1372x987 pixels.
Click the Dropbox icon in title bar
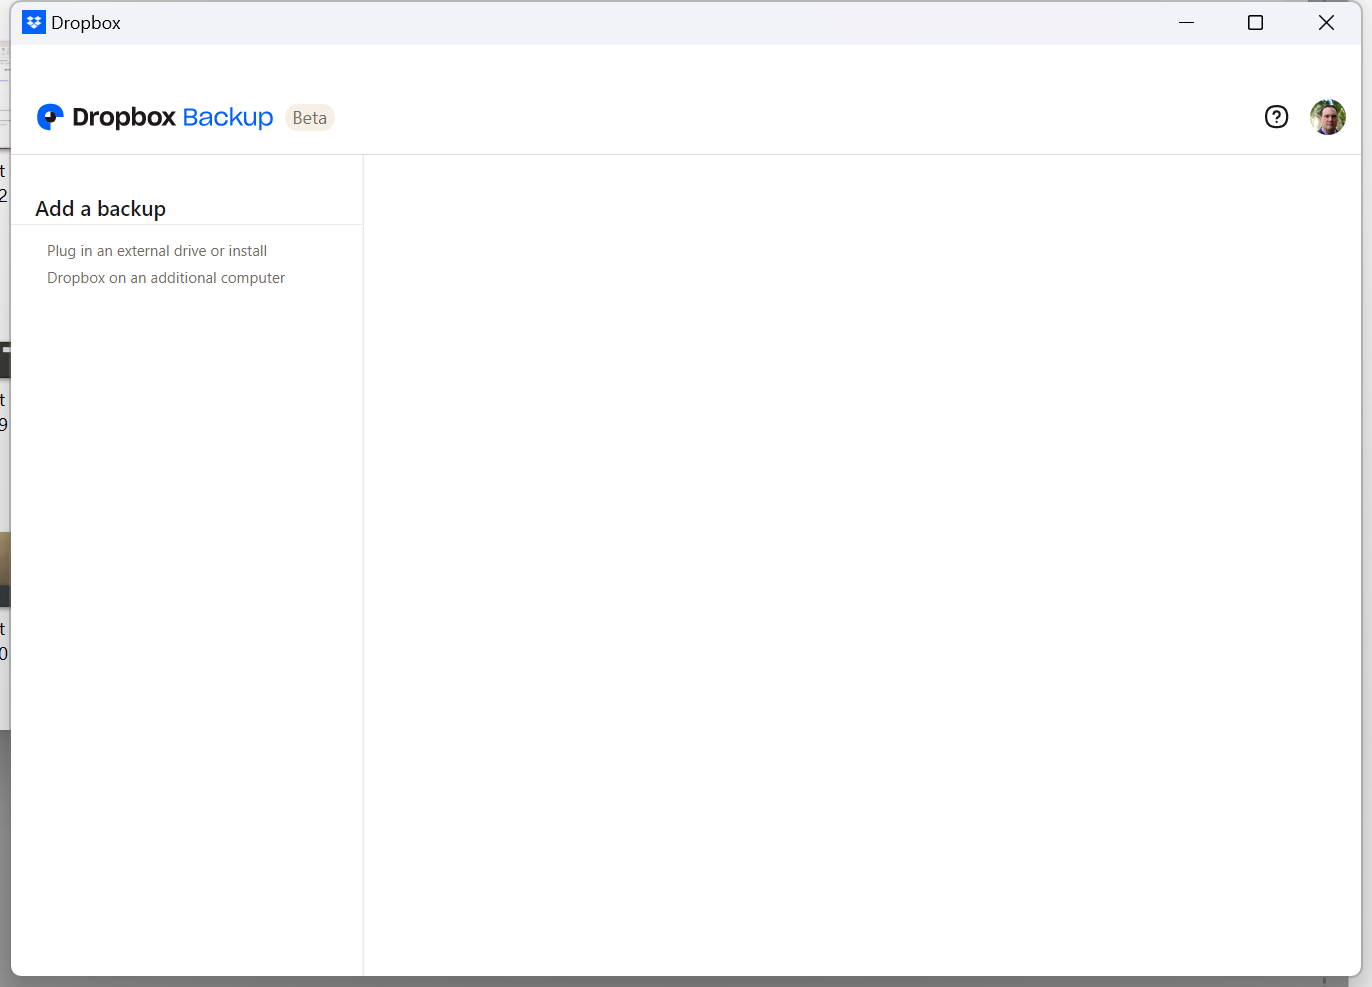pos(34,22)
